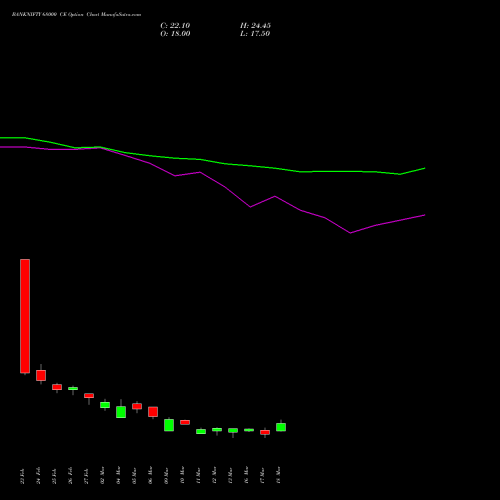Click the 09 Mar date label
This screenshot has height=500, width=500.
pos(166,475)
